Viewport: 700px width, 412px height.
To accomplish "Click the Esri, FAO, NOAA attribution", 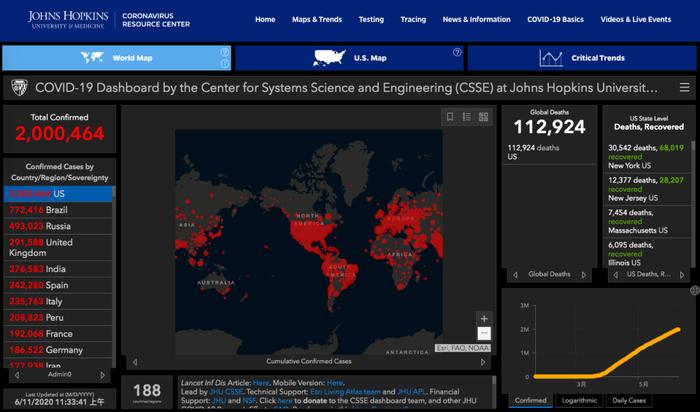I will click(x=463, y=348).
